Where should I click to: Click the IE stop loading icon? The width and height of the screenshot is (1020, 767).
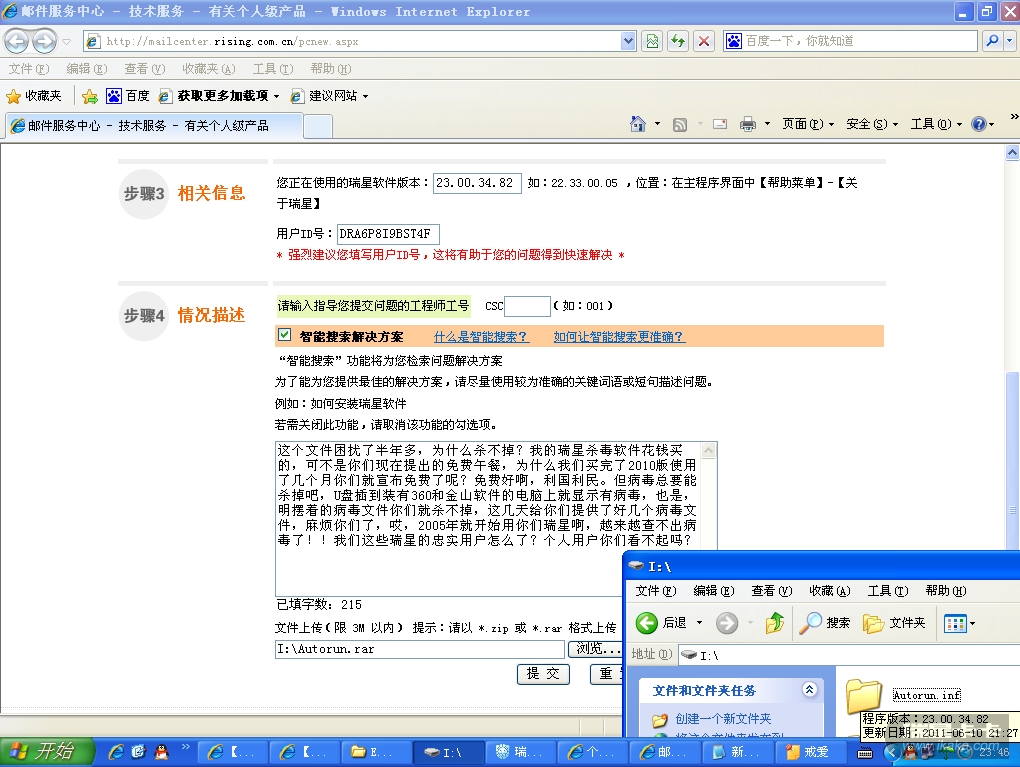tap(704, 41)
